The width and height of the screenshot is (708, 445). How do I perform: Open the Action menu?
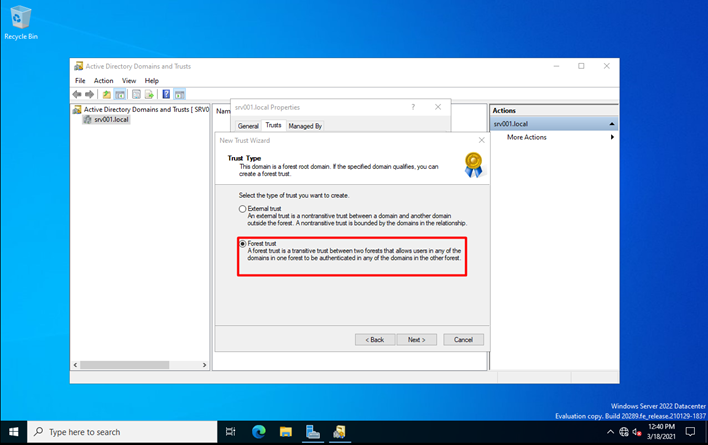click(103, 81)
